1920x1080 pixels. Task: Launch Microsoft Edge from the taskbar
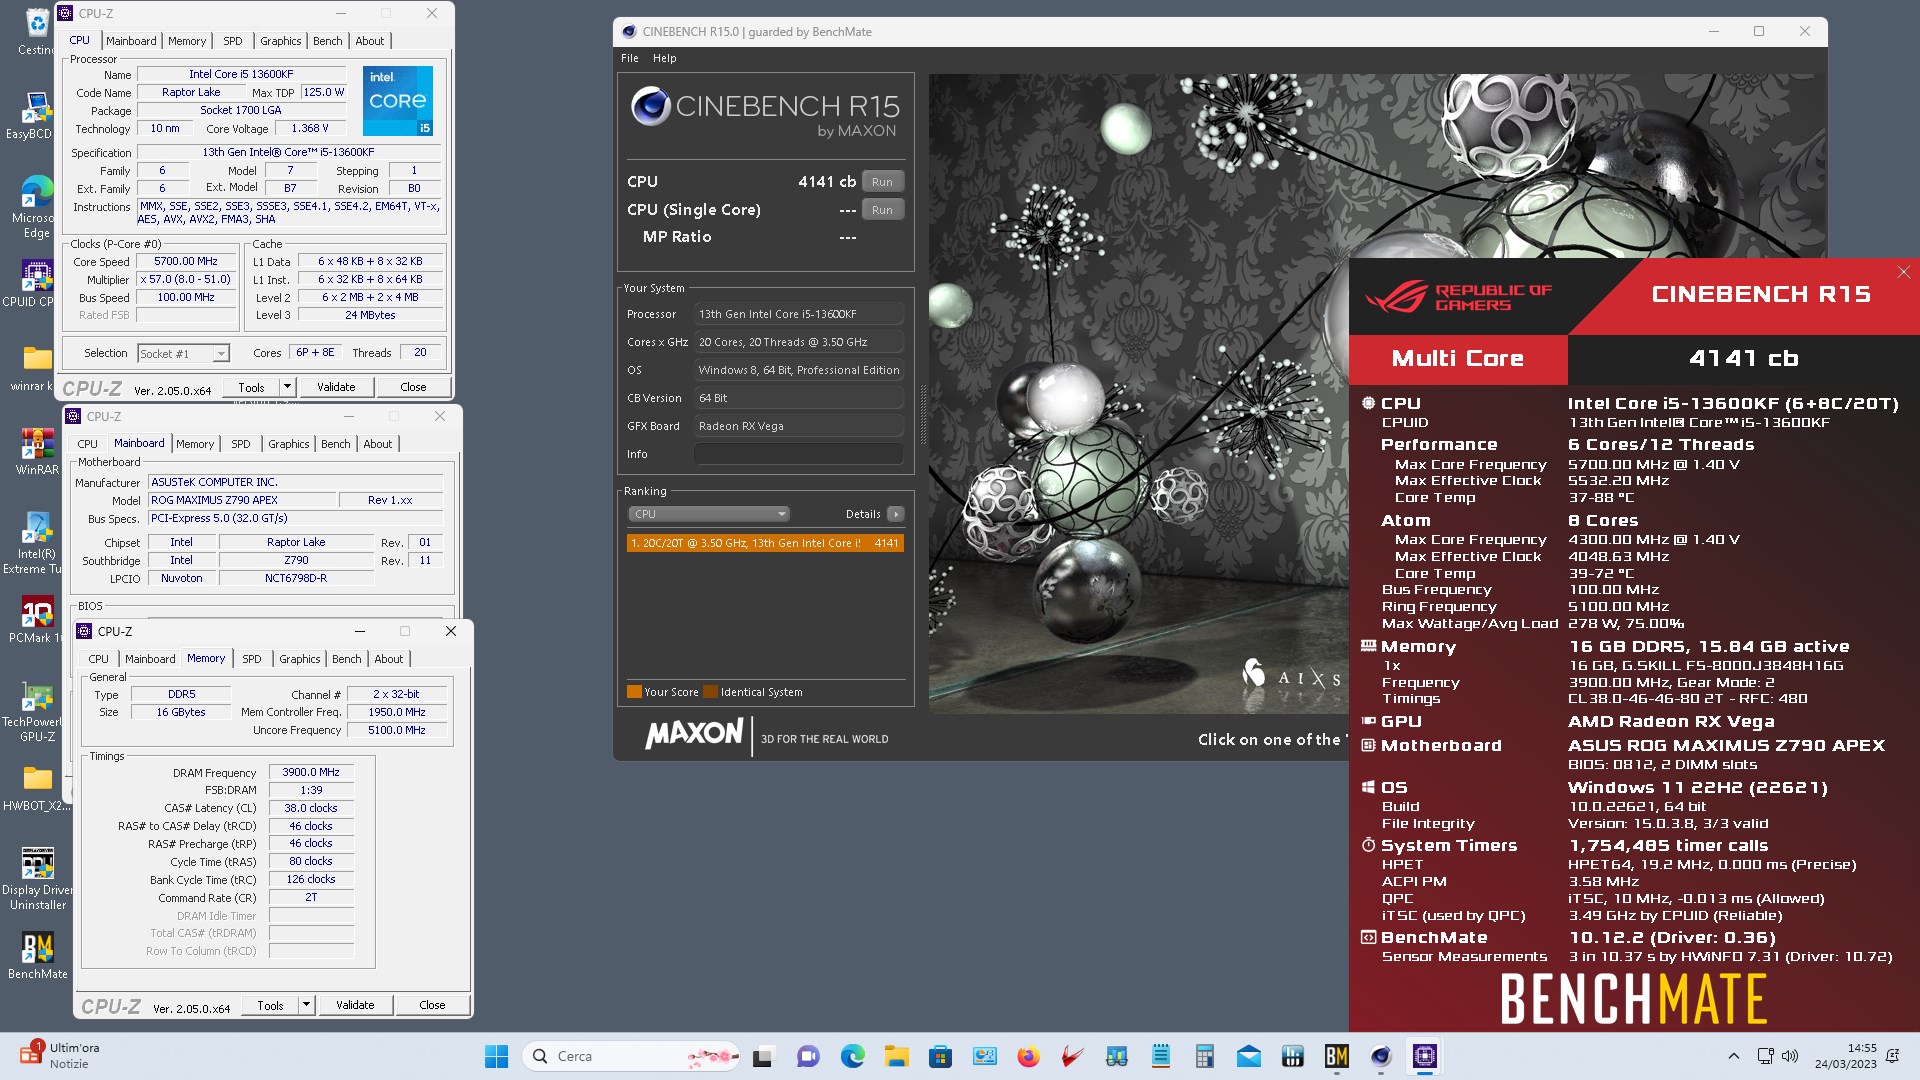click(x=852, y=1056)
